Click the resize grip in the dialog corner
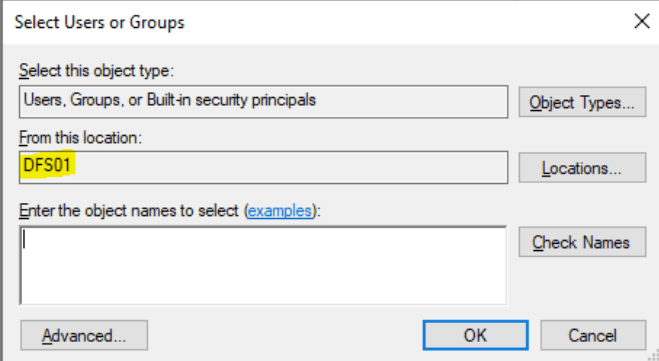The height and width of the screenshot is (361, 659). (x=654, y=356)
